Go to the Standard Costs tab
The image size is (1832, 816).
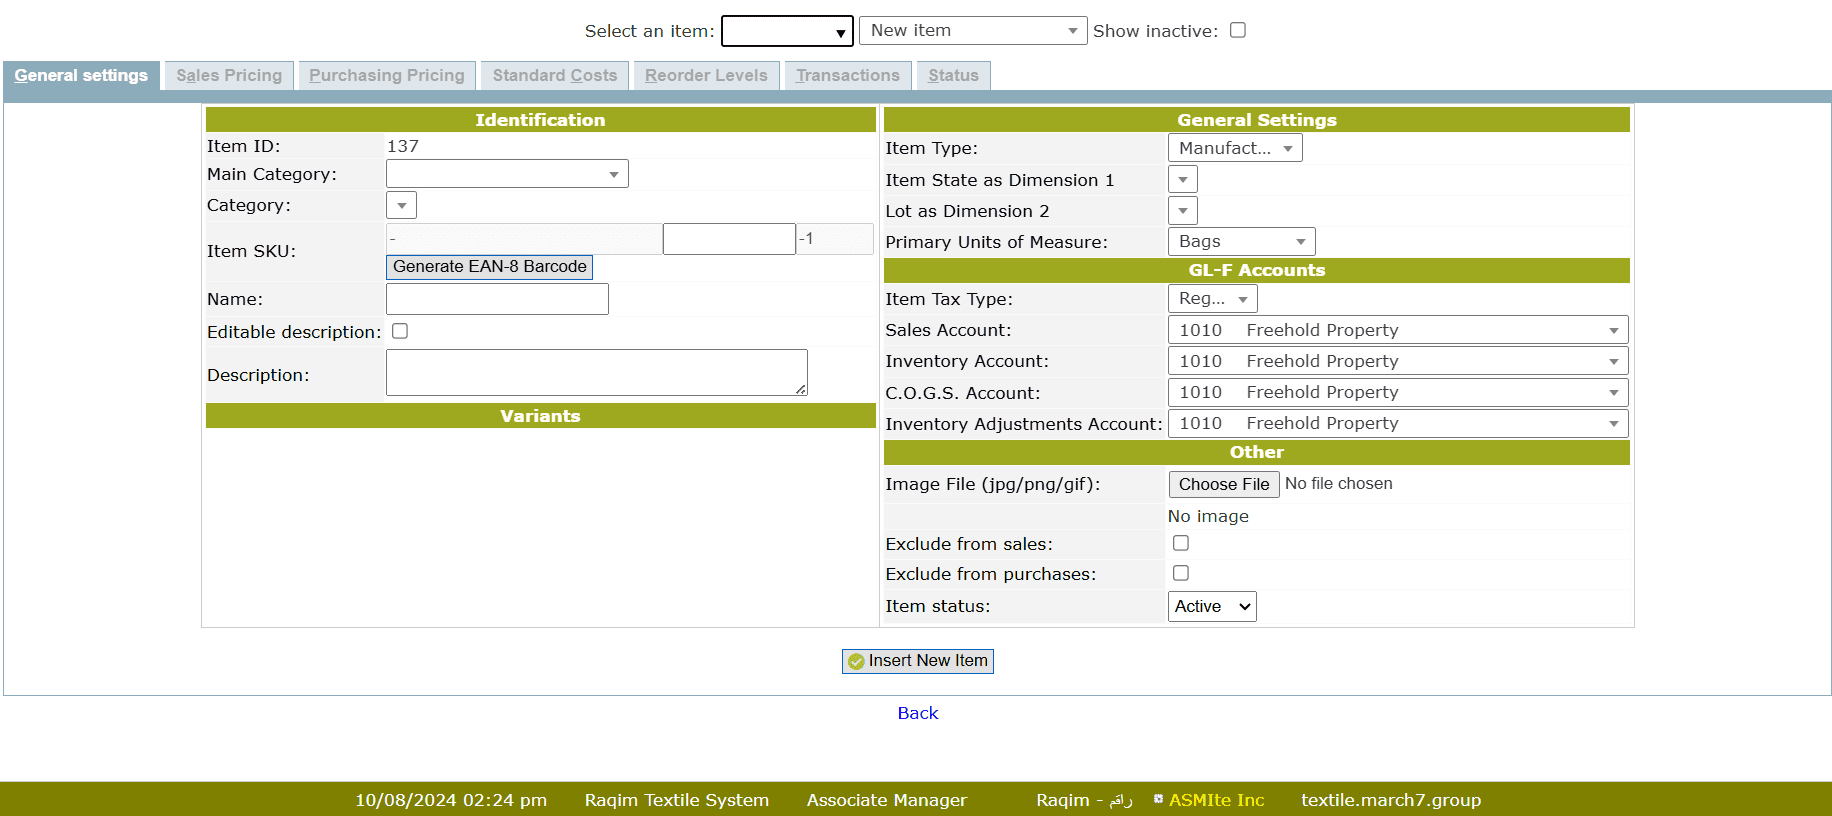[555, 76]
